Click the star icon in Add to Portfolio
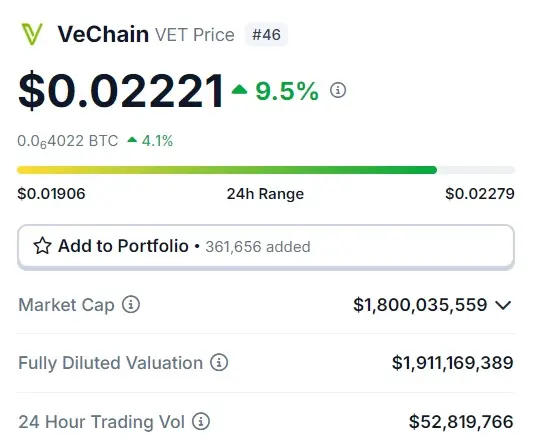This screenshot has width=540, height=448. [42, 246]
